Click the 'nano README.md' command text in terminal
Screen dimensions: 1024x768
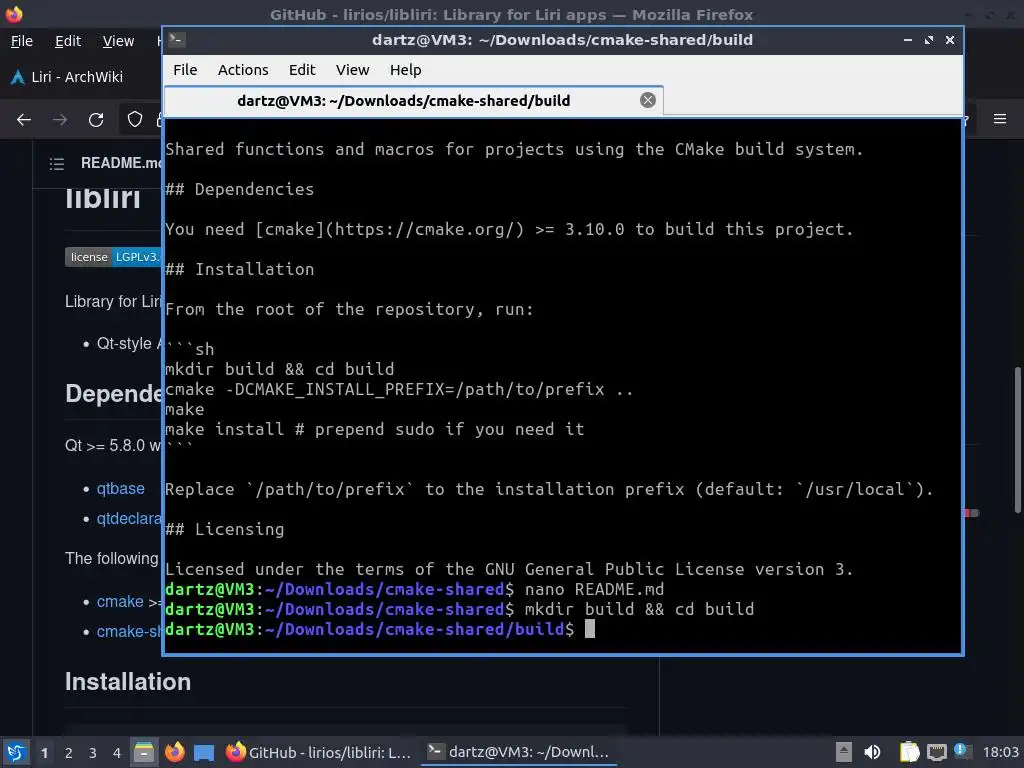point(594,589)
